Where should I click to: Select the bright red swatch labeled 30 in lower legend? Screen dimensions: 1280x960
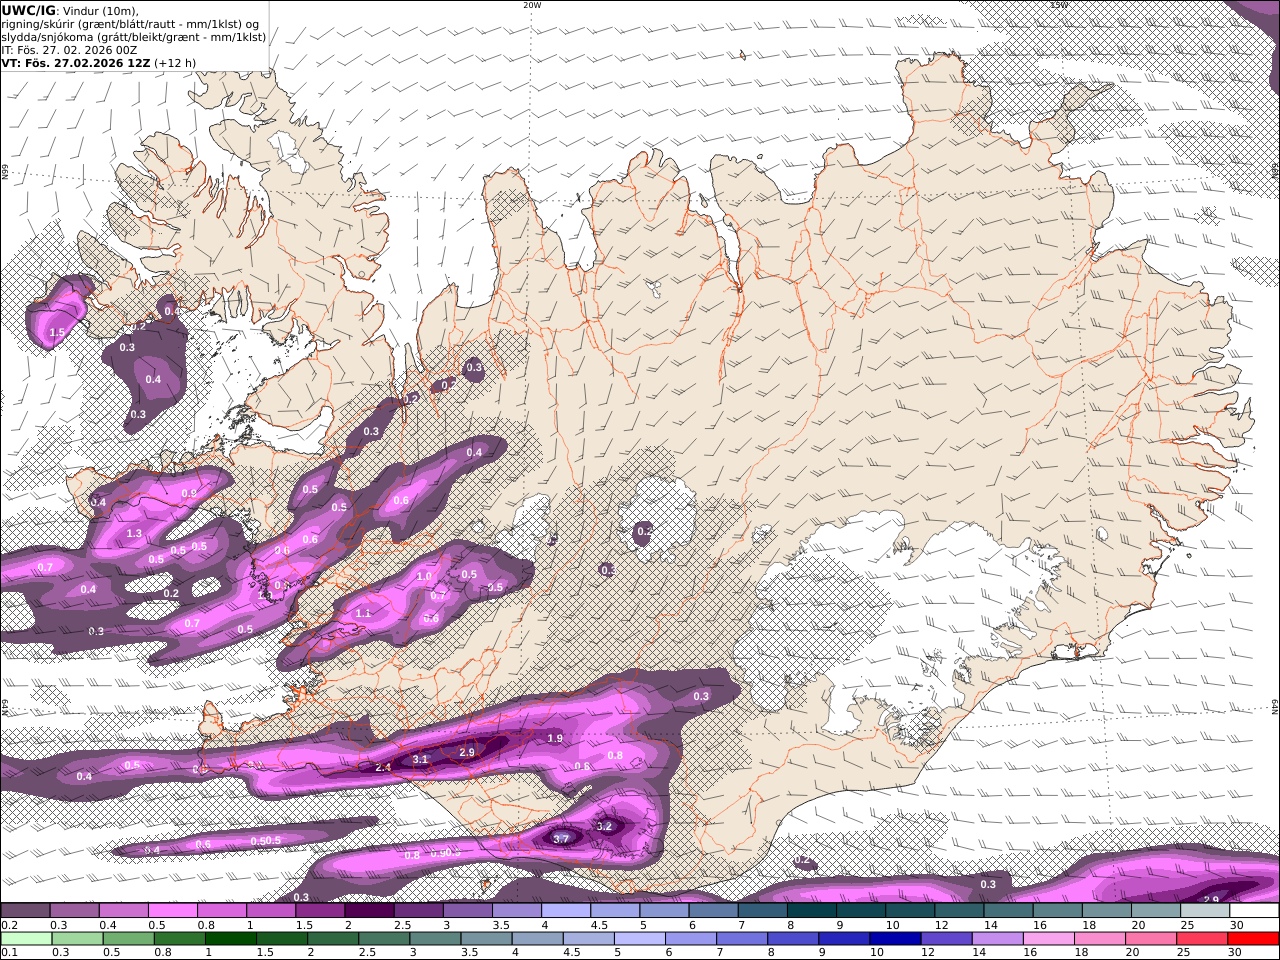pos(1252,939)
